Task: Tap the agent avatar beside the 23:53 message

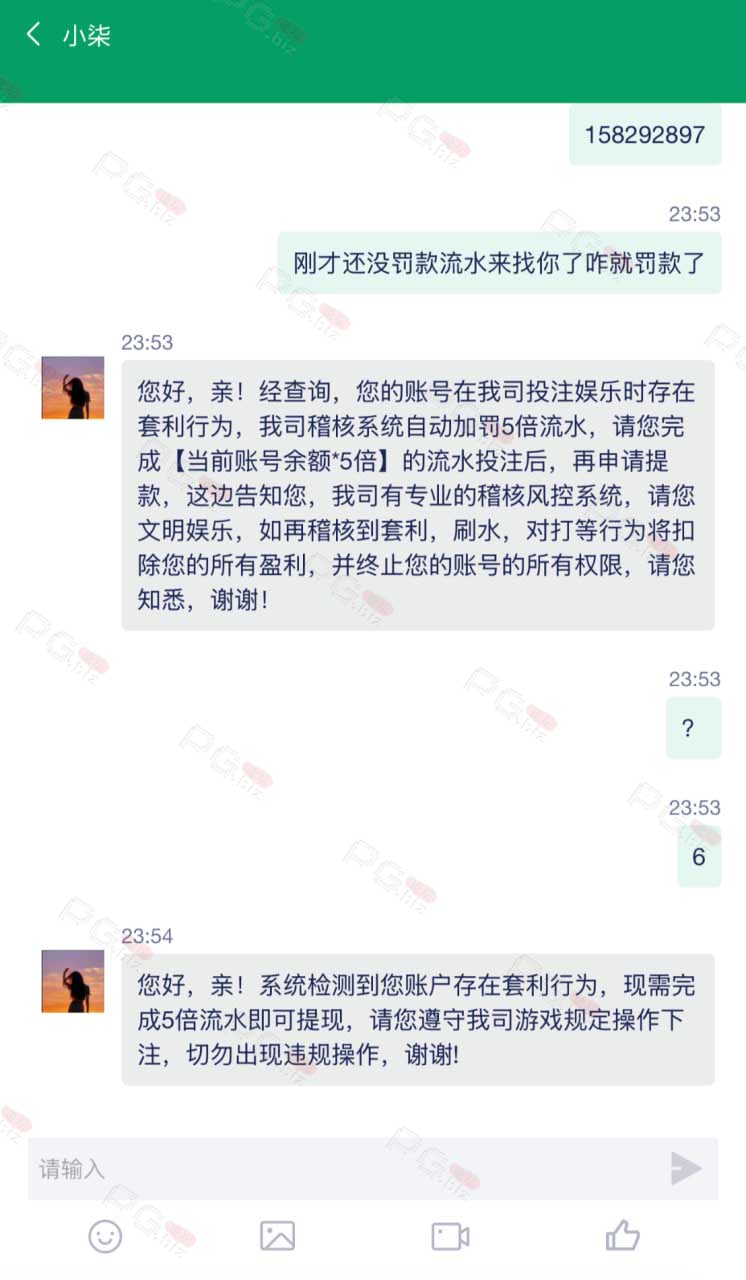Action: (73, 387)
